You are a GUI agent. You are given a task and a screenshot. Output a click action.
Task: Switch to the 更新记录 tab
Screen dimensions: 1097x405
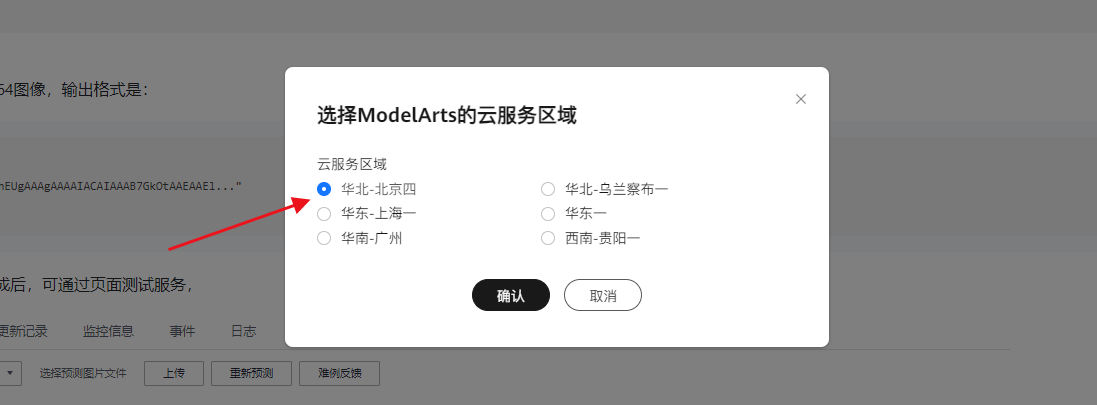coord(22,331)
